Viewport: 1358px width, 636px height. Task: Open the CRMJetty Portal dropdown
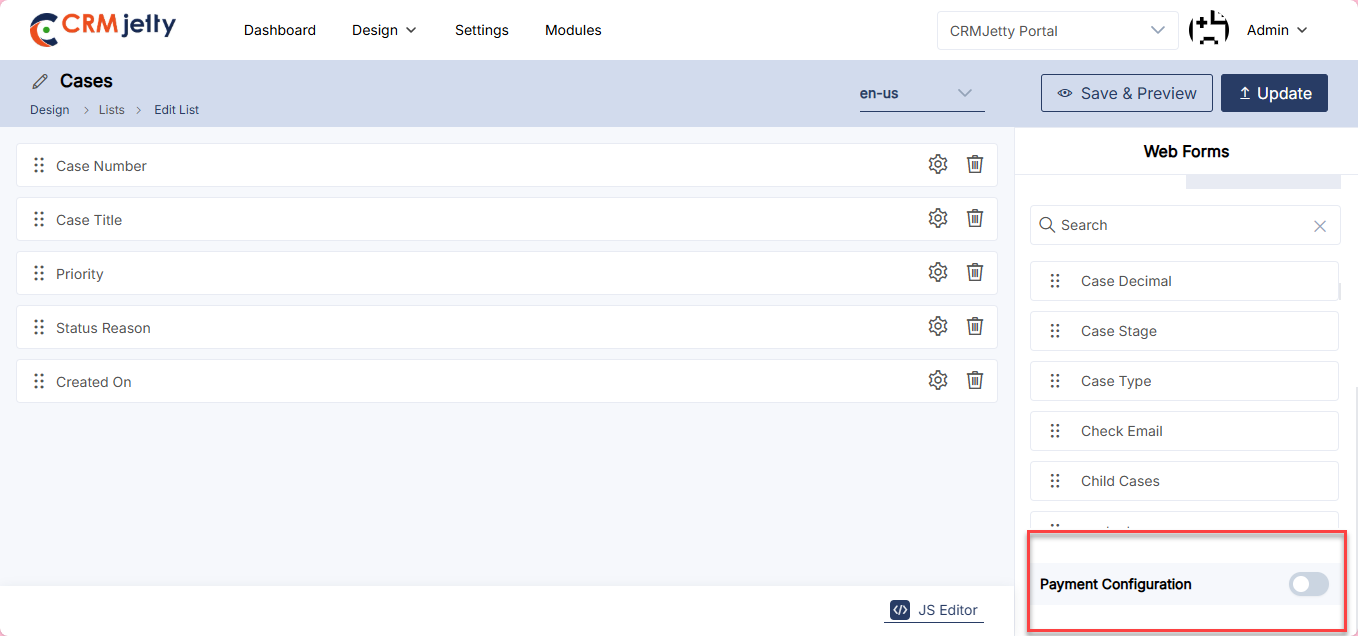click(x=1057, y=30)
